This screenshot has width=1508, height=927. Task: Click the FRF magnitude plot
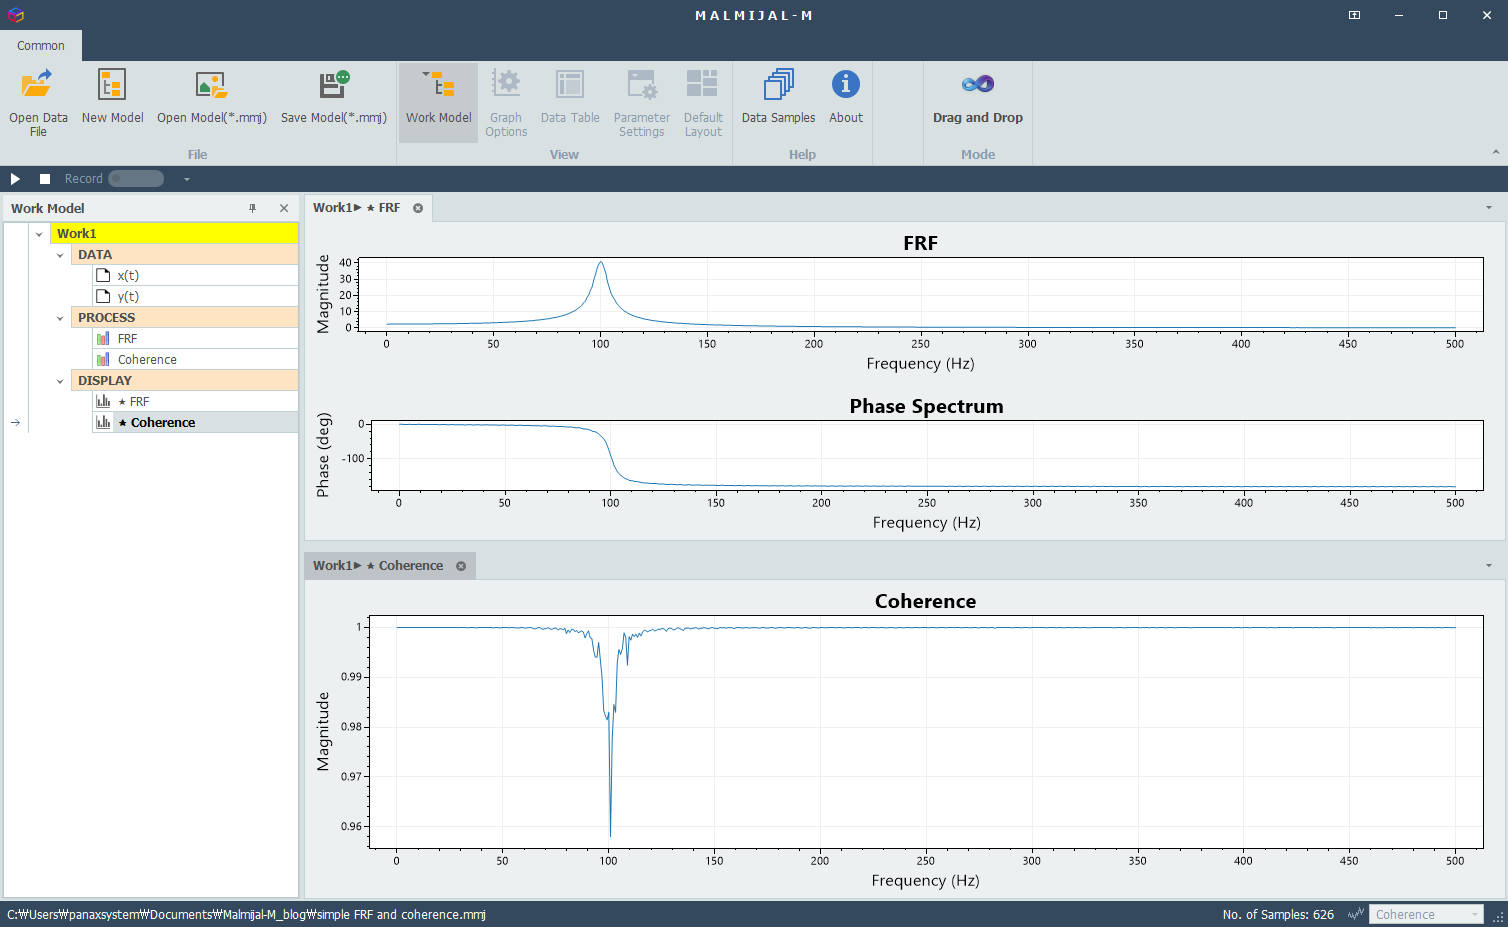tap(920, 295)
